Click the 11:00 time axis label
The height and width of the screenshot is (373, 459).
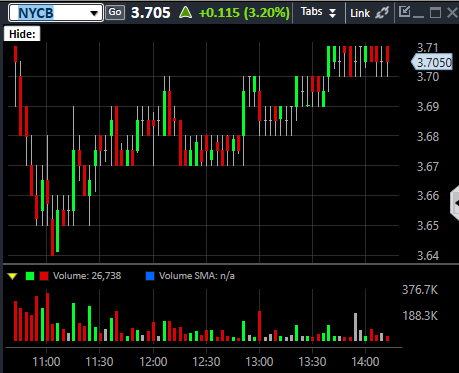46,362
